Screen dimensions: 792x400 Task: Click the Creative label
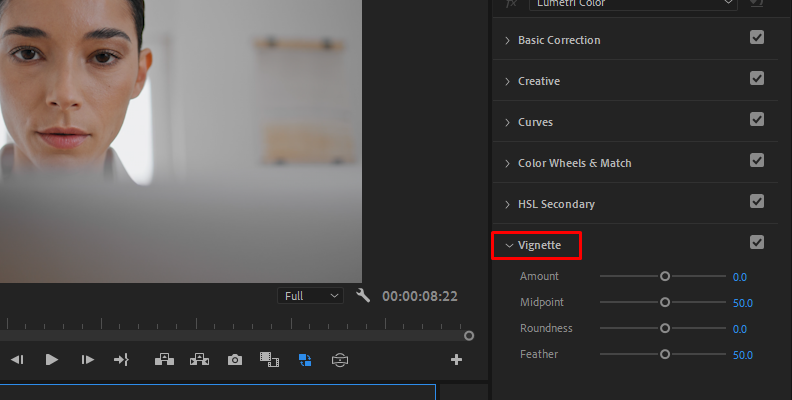[539, 81]
